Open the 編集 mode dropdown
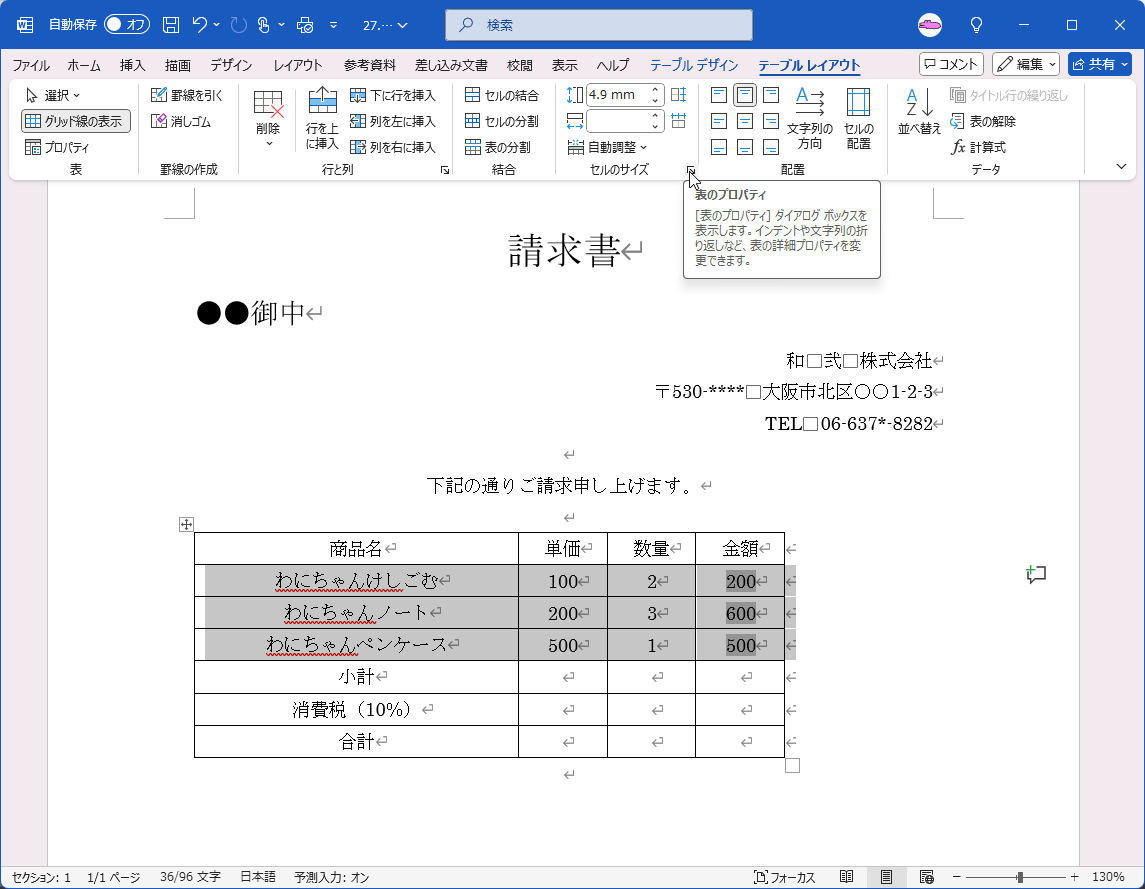1145x889 pixels. (1026, 64)
